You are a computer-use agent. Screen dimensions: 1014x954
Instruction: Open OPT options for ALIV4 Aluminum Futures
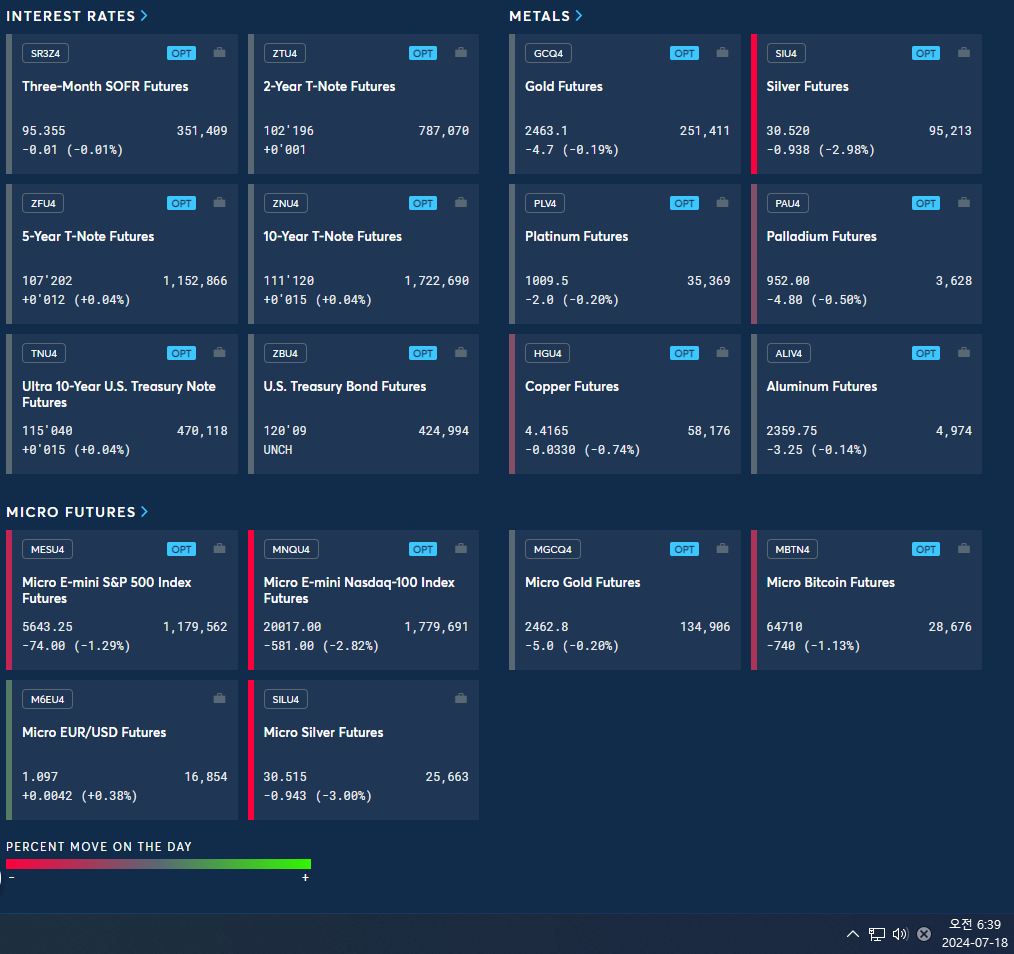point(926,353)
